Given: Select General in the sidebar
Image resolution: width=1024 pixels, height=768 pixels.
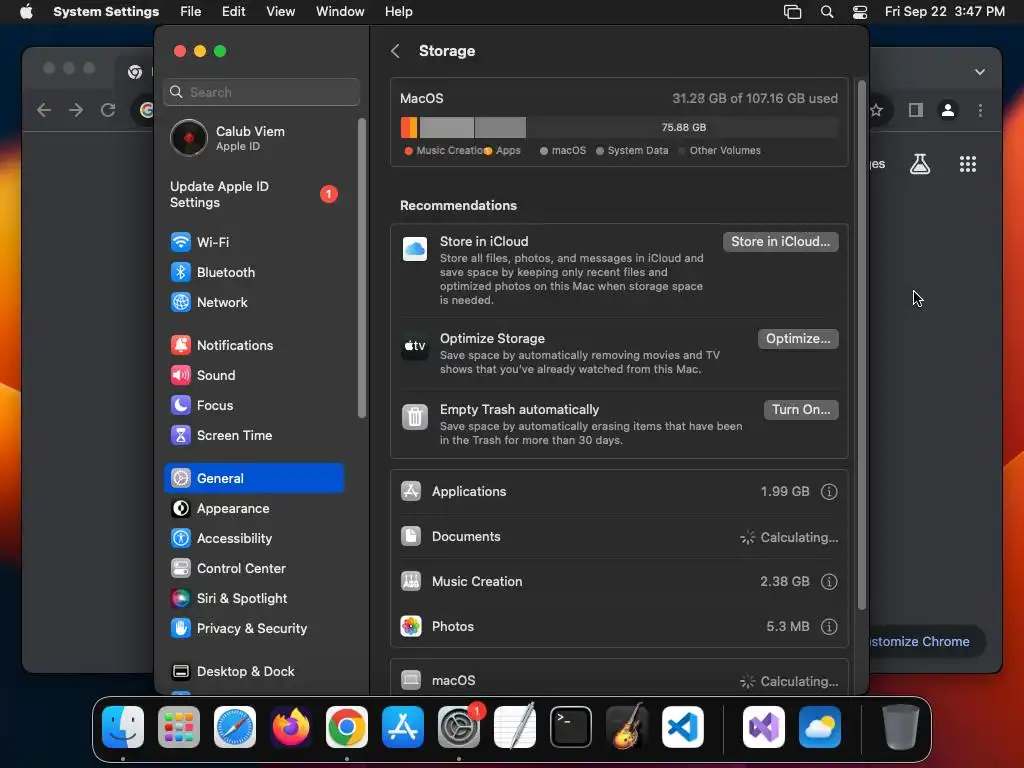Looking at the screenshot, I should pos(253,478).
